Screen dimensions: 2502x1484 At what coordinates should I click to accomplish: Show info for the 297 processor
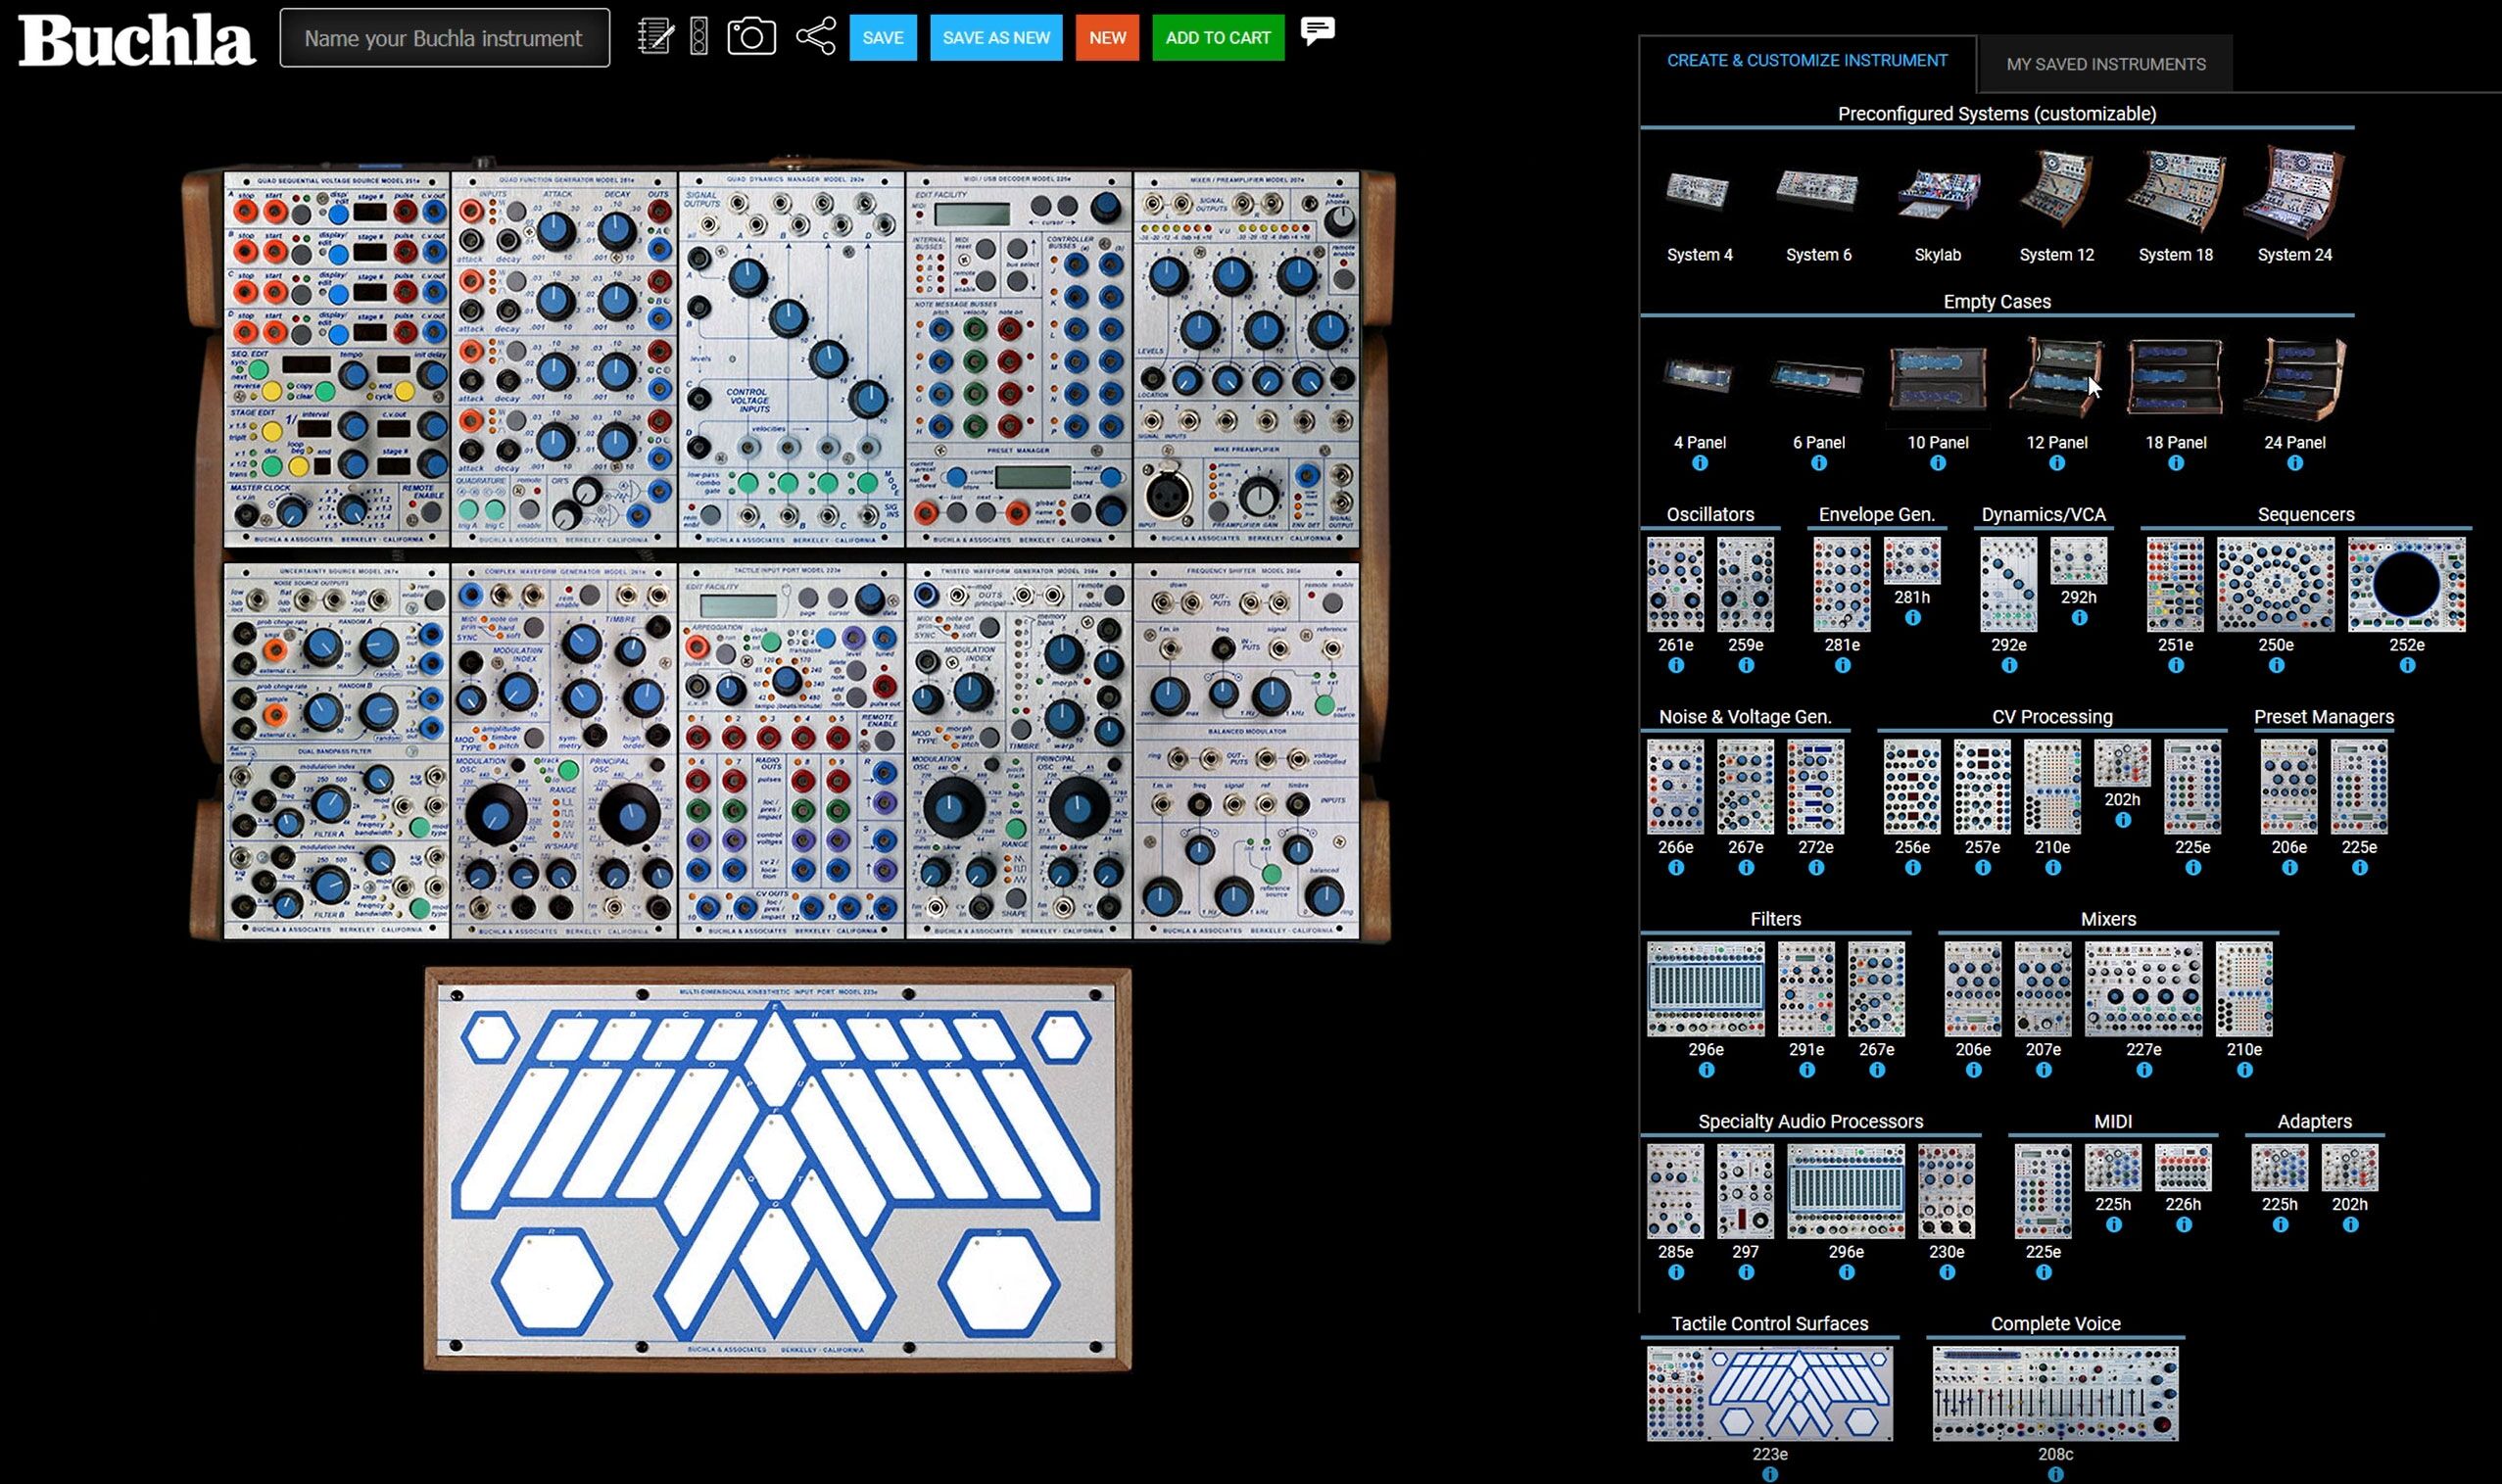1745,1272
